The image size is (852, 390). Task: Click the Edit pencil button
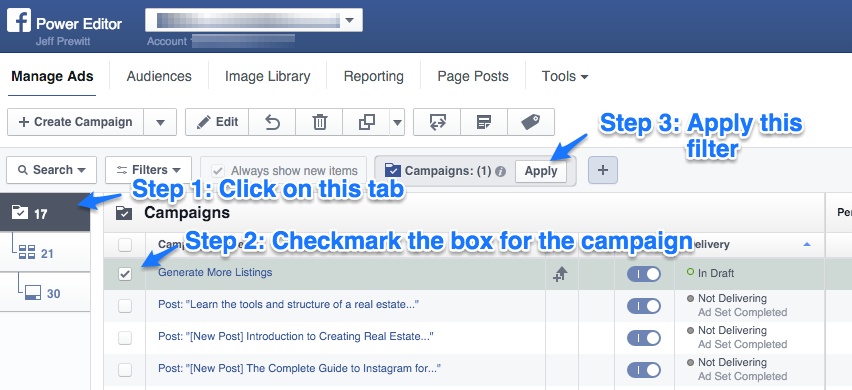pos(217,122)
